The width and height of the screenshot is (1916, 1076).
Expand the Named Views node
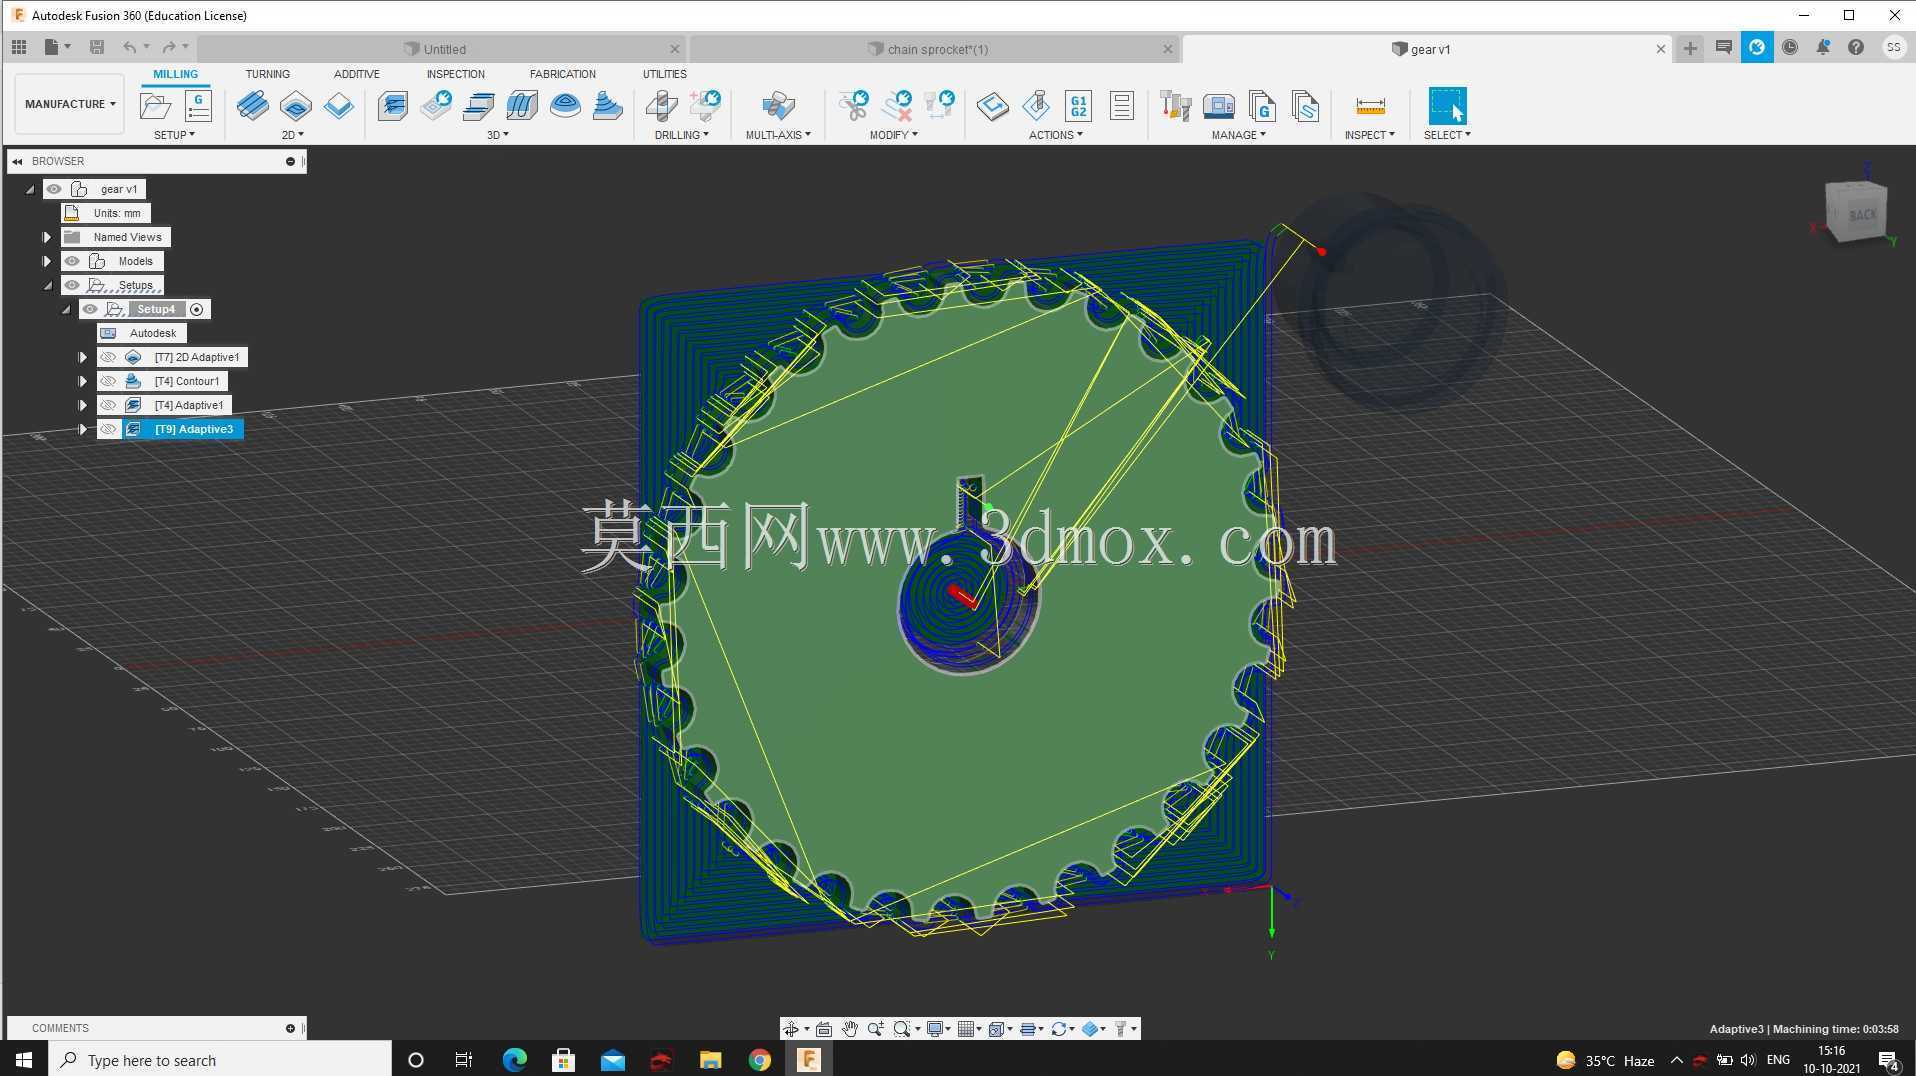[x=47, y=237]
